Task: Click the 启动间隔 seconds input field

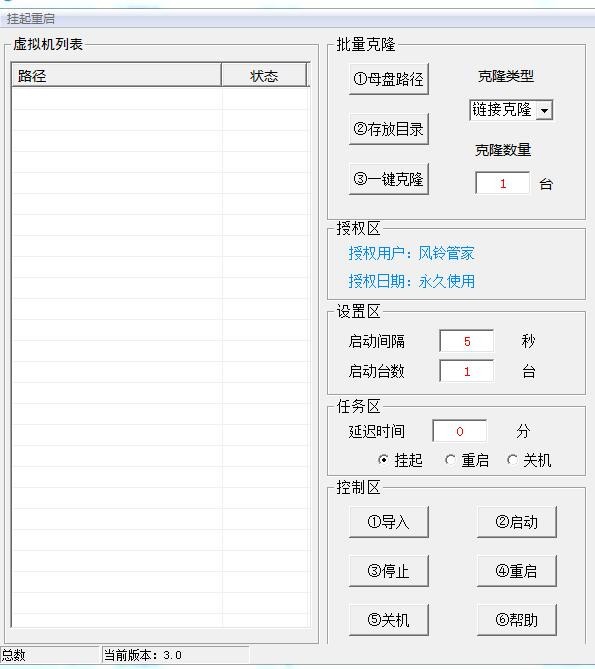Action: click(x=467, y=341)
